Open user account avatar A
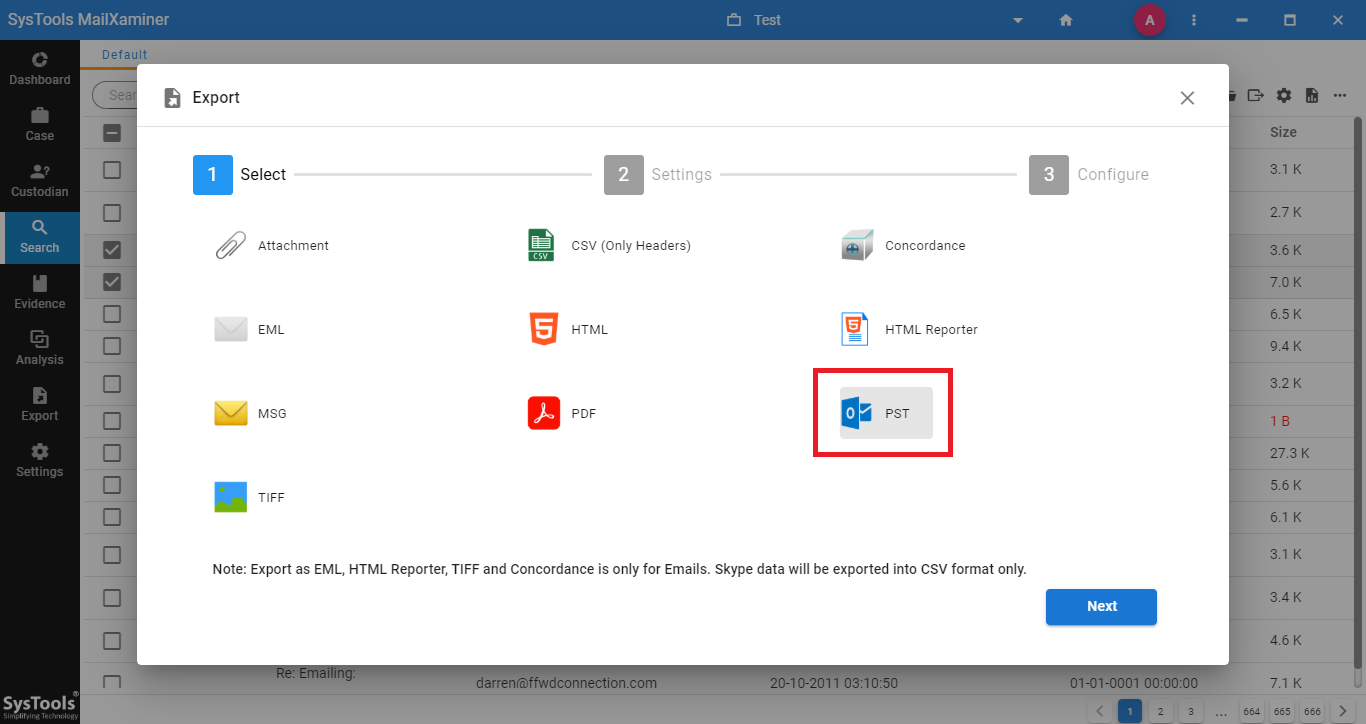This screenshot has width=1366, height=724. pyautogui.click(x=1150, y=20)
